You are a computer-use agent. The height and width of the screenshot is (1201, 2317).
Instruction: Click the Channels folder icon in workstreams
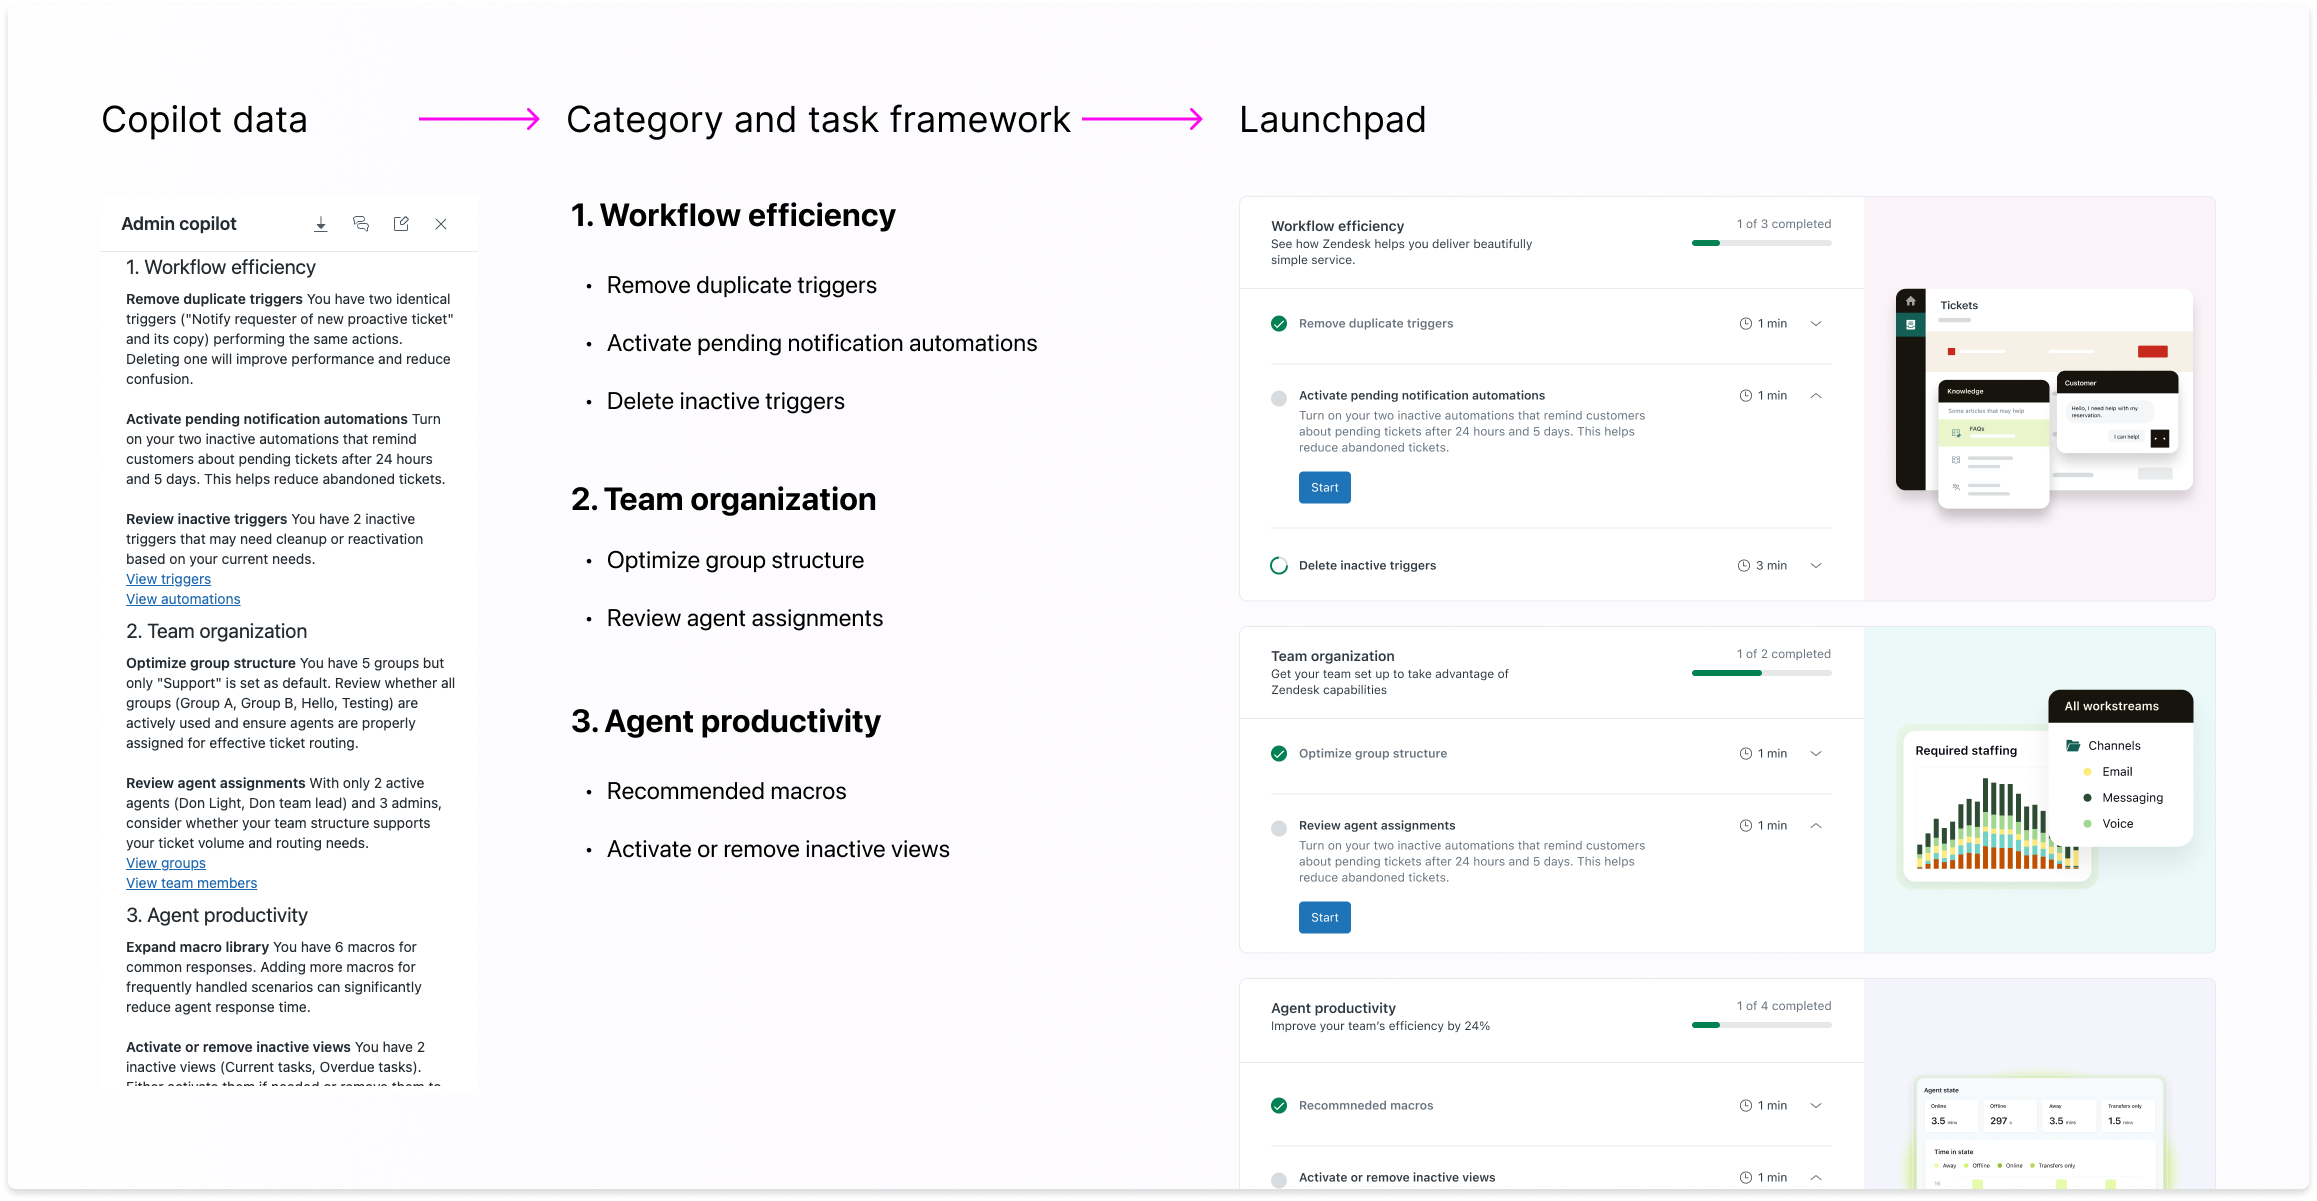[2073, 746]
